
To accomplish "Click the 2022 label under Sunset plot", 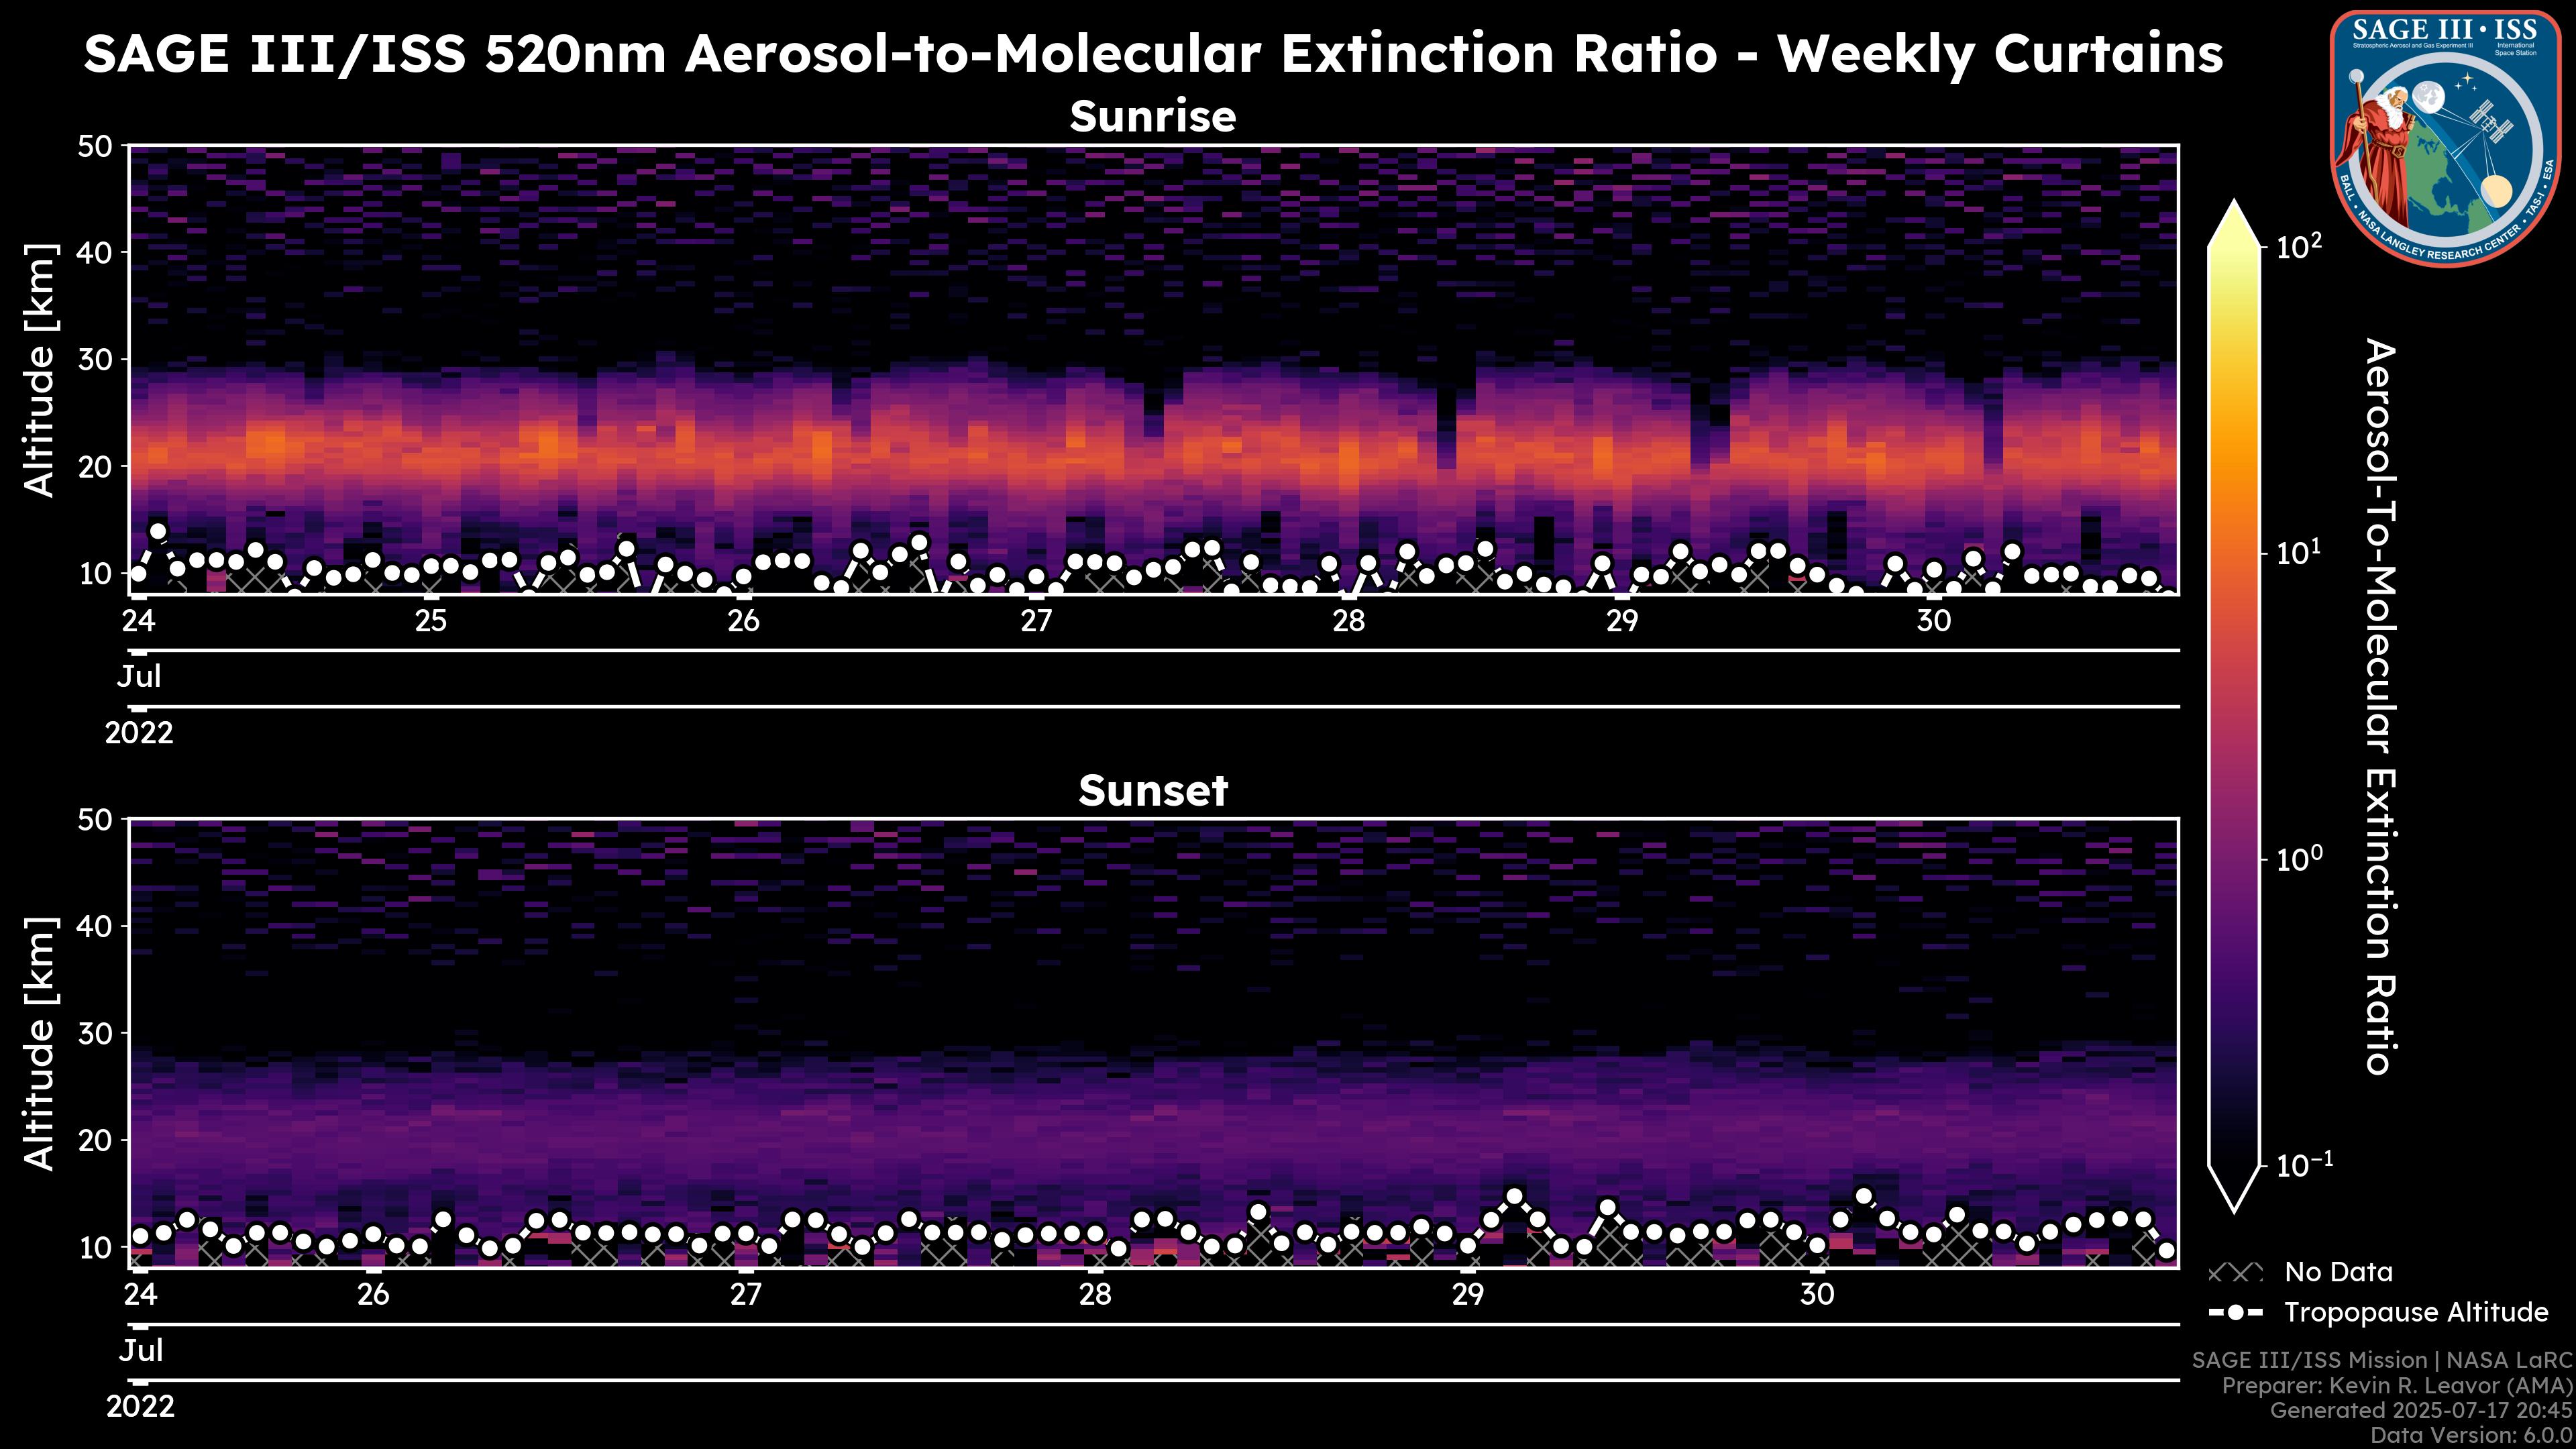I will pos(140,1407).
